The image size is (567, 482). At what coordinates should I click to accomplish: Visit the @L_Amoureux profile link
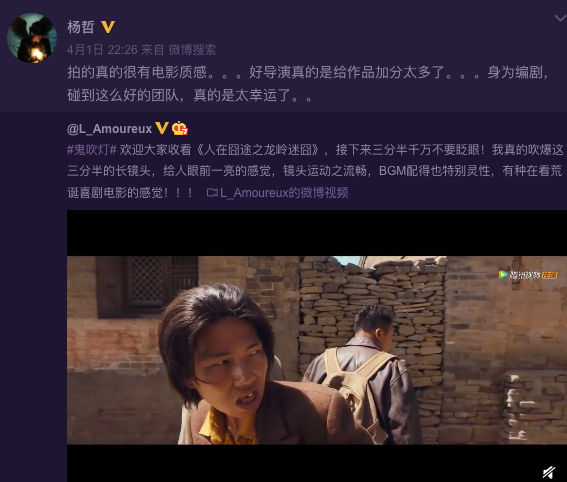[110, 129]
